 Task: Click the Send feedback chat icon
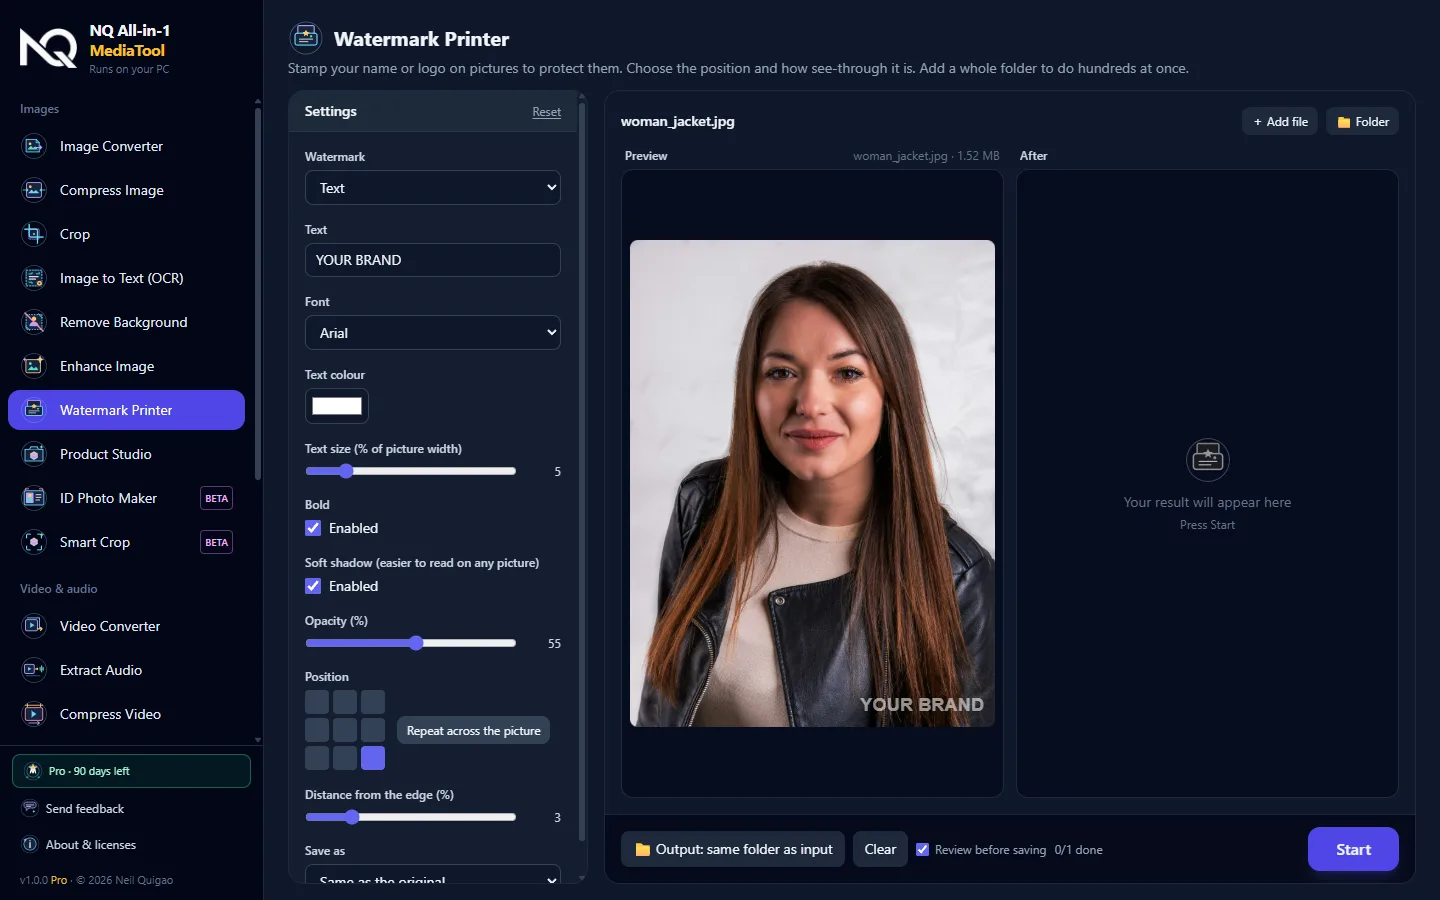30,808
